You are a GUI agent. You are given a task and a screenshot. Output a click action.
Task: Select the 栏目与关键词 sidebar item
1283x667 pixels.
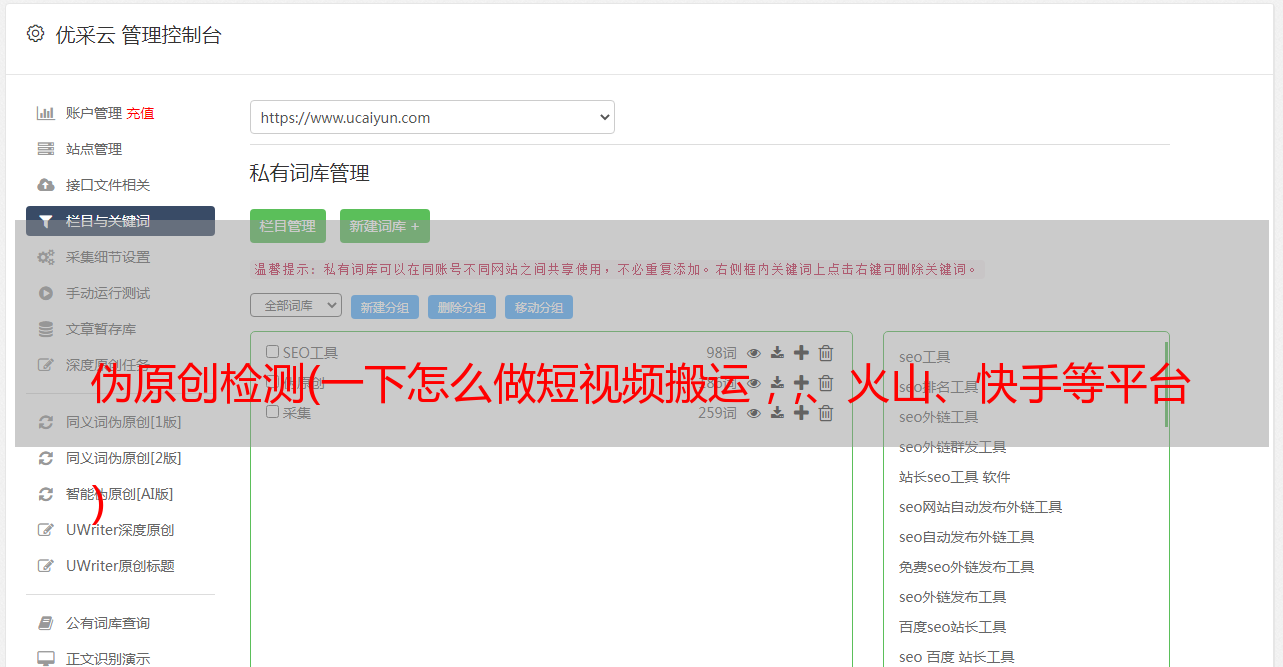pyautogui.click(x=120, y=221)
